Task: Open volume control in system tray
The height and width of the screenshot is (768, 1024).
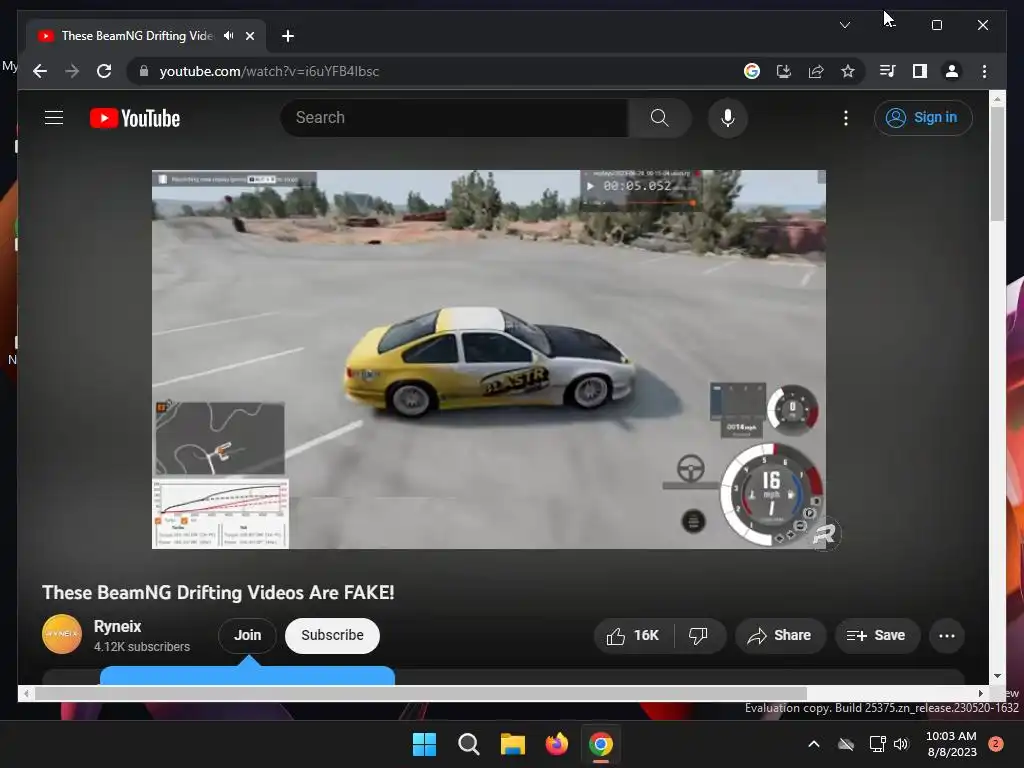Action: (901, 744)
